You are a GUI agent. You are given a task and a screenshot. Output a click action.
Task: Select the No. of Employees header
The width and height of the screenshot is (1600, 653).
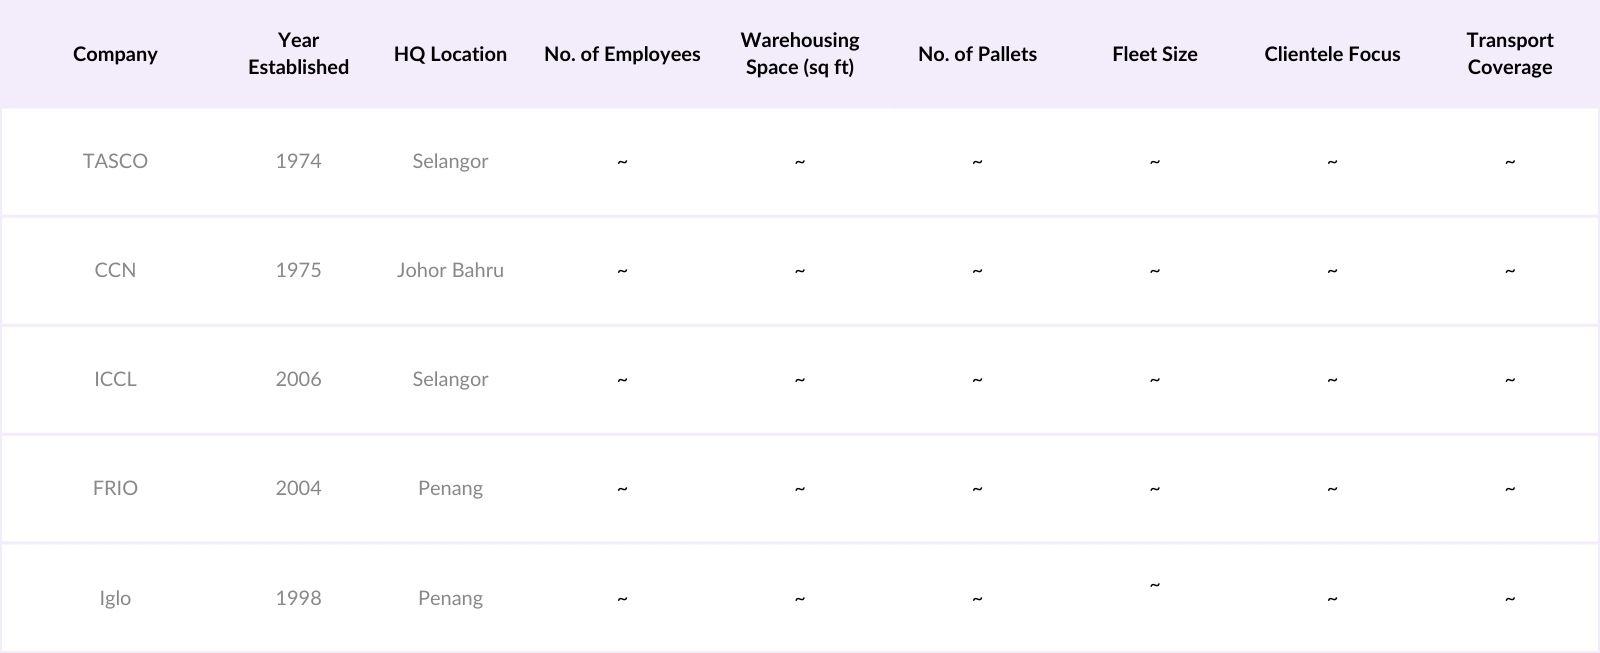pyautogui.click(x=622, y=54)
